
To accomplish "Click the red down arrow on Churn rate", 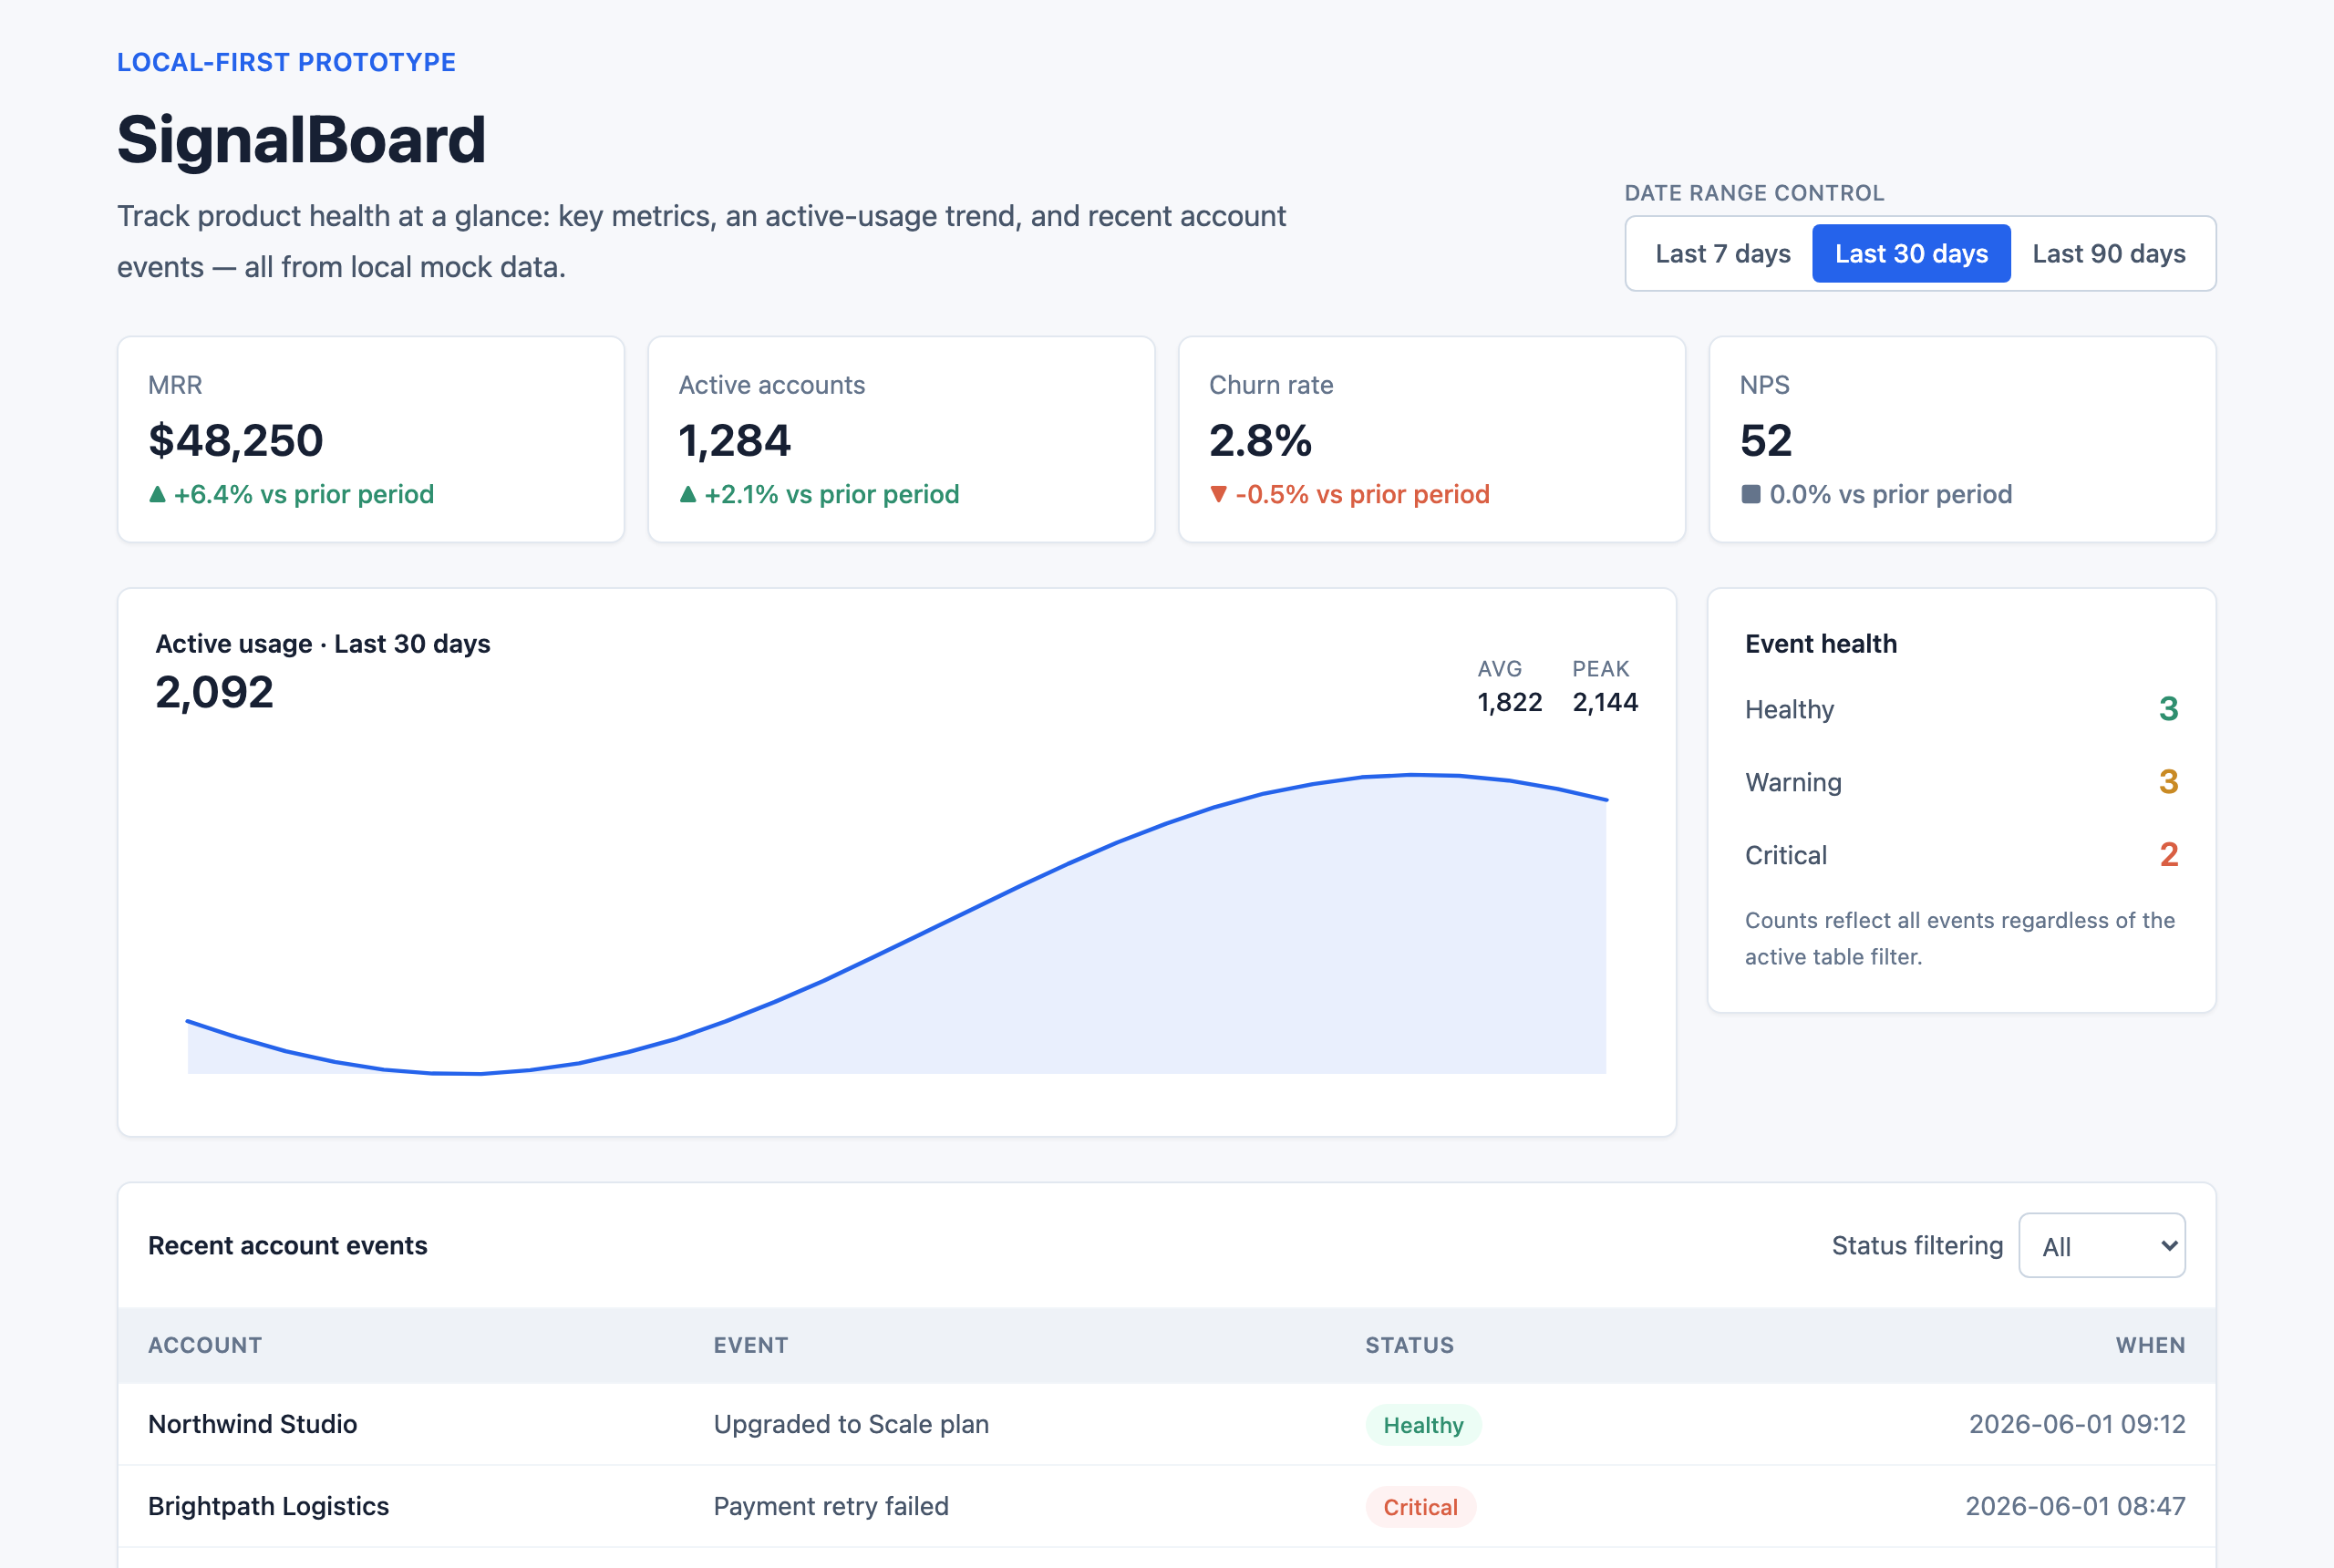I will (1218, 494).
